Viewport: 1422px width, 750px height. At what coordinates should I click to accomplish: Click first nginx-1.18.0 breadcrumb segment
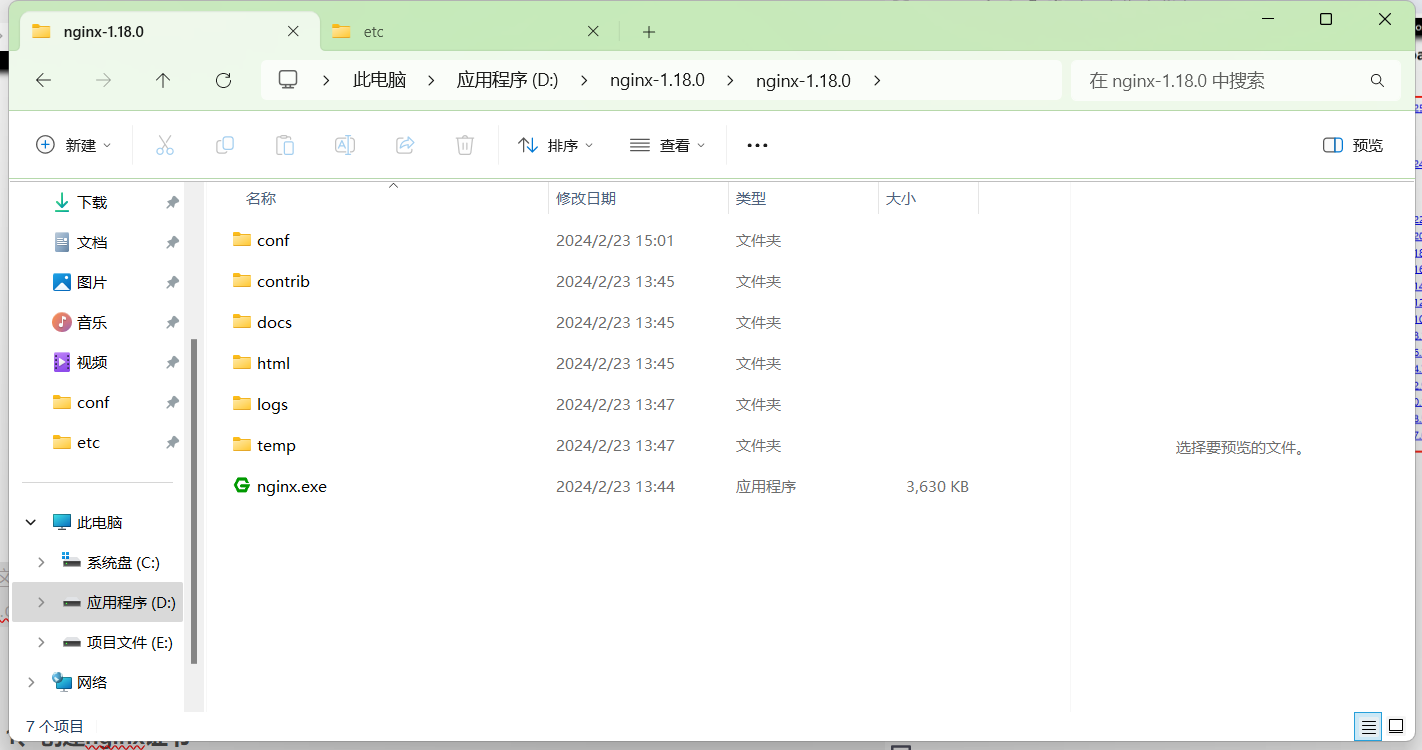(x=657, y=81)
